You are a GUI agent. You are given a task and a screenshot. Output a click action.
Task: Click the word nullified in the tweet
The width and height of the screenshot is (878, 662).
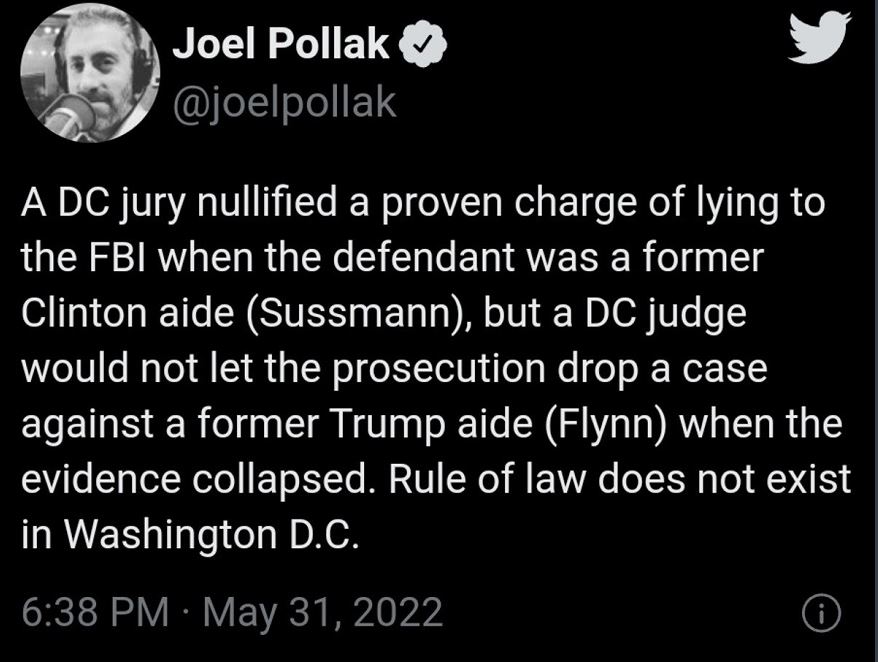point(267,202)
